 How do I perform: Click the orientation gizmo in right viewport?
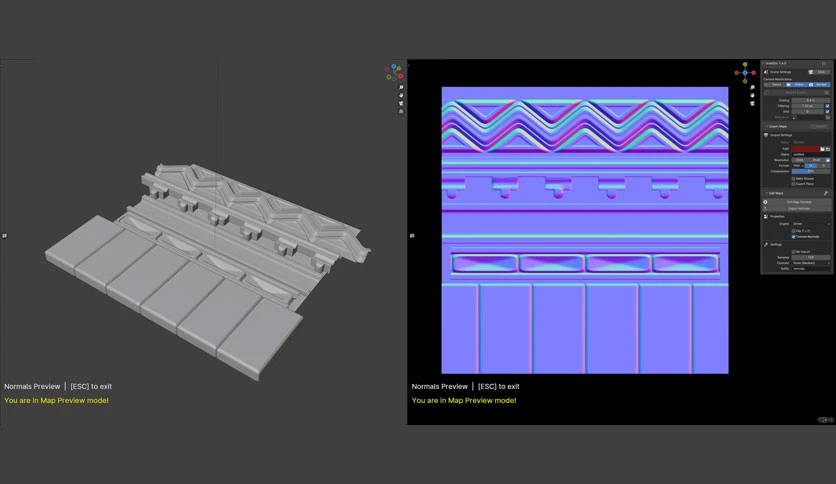tap(745, 72)
